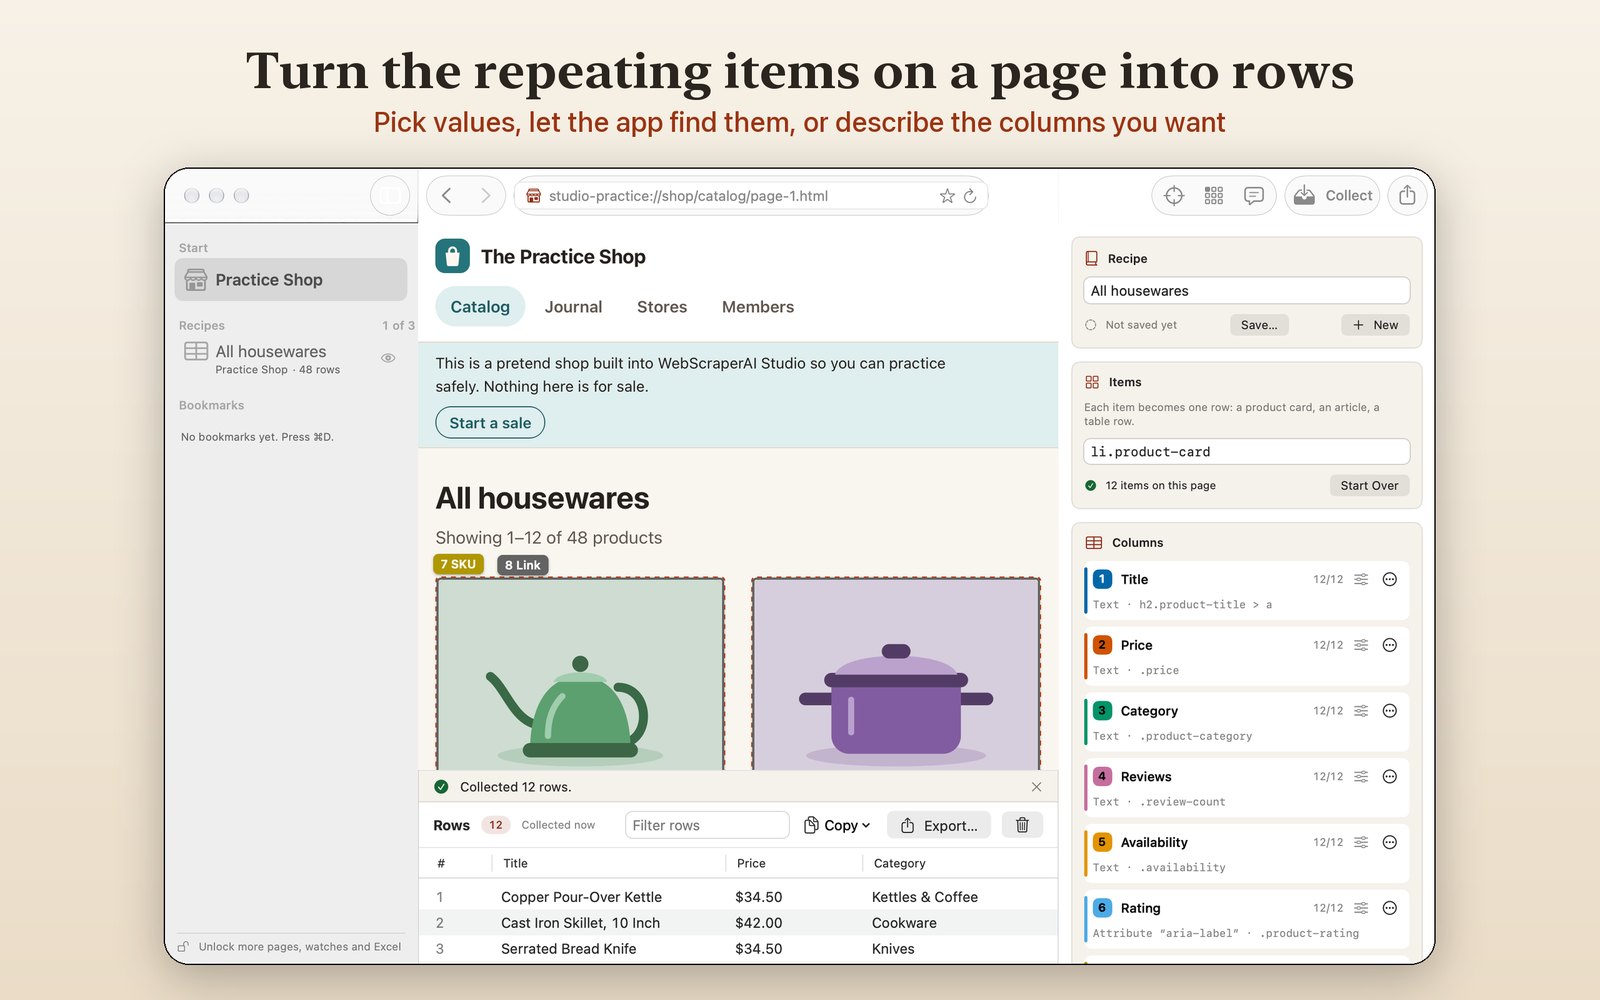Viewport: 1600px width, 1000px height.
Task: Toggle the sidebar panel button
Action: 390,195
